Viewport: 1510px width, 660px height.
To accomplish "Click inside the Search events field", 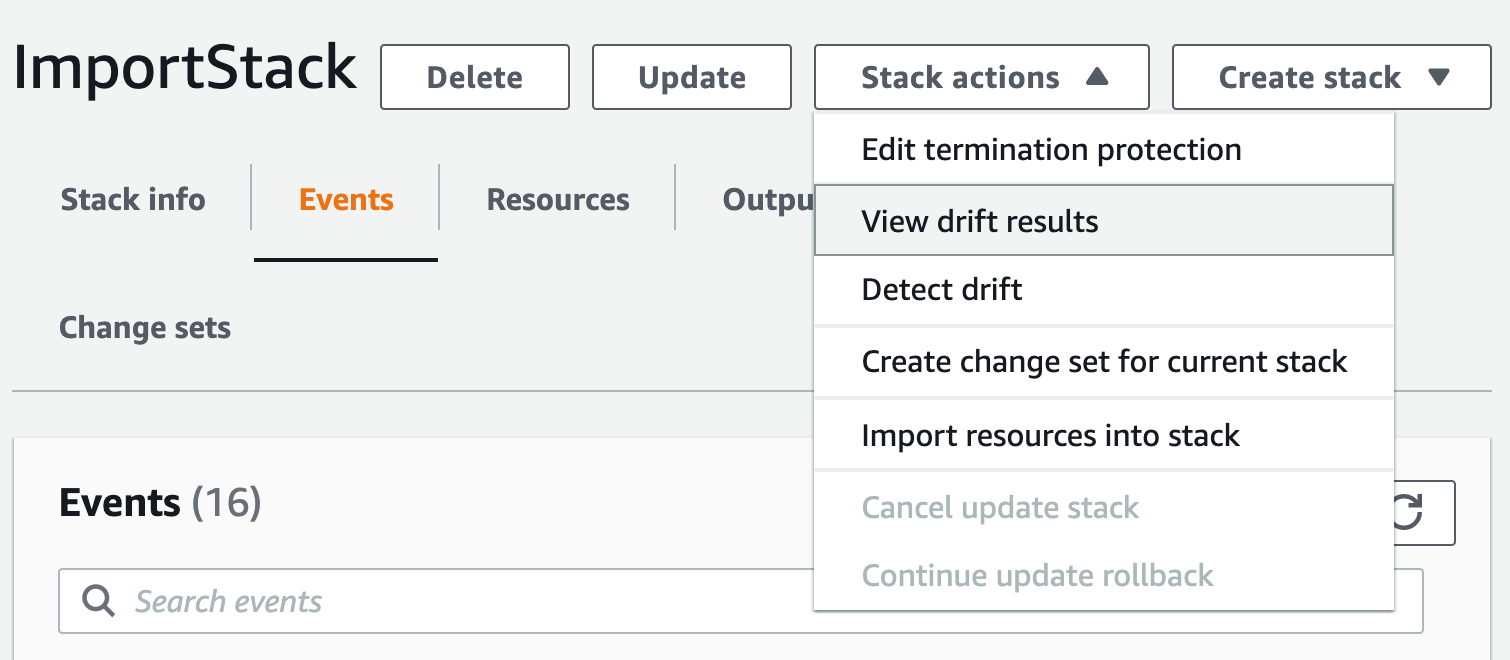I will [x=400, y=601].
